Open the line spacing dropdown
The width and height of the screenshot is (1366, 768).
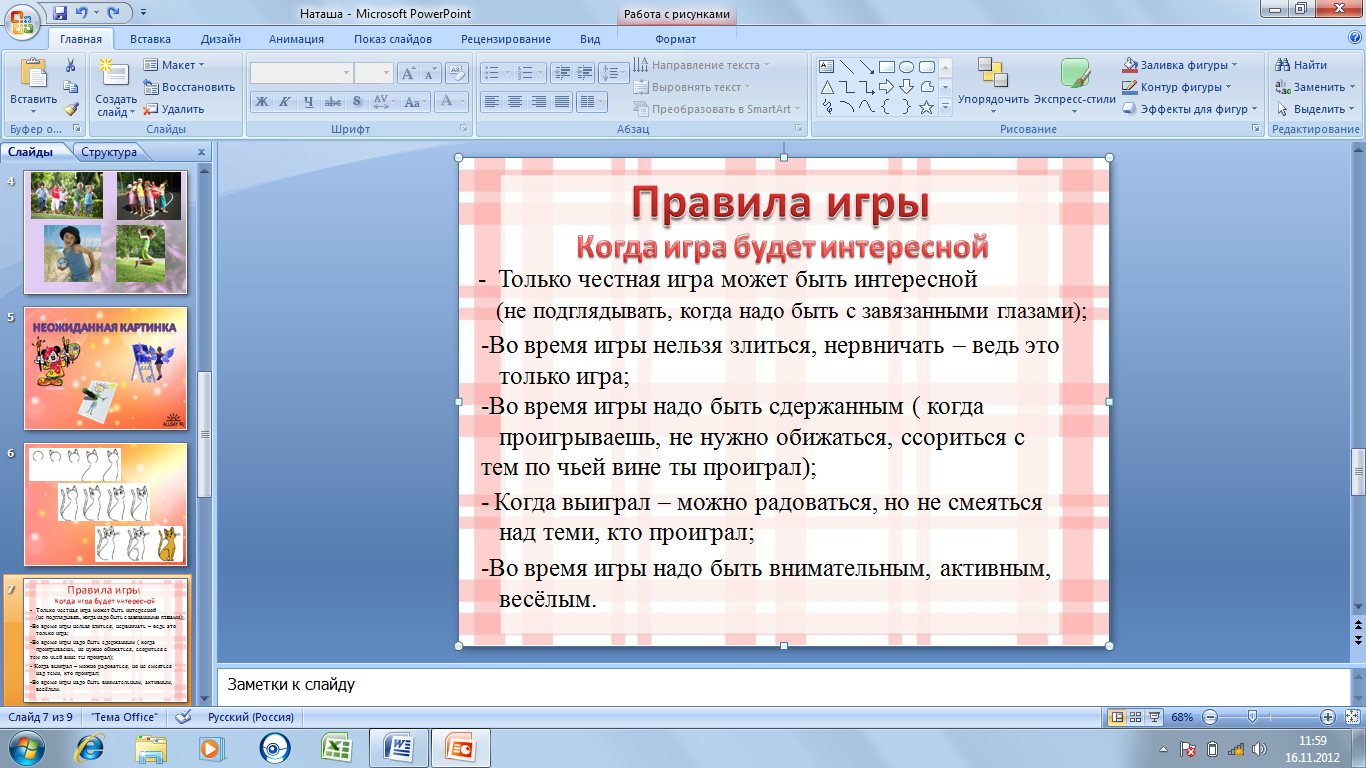(614, 72)
